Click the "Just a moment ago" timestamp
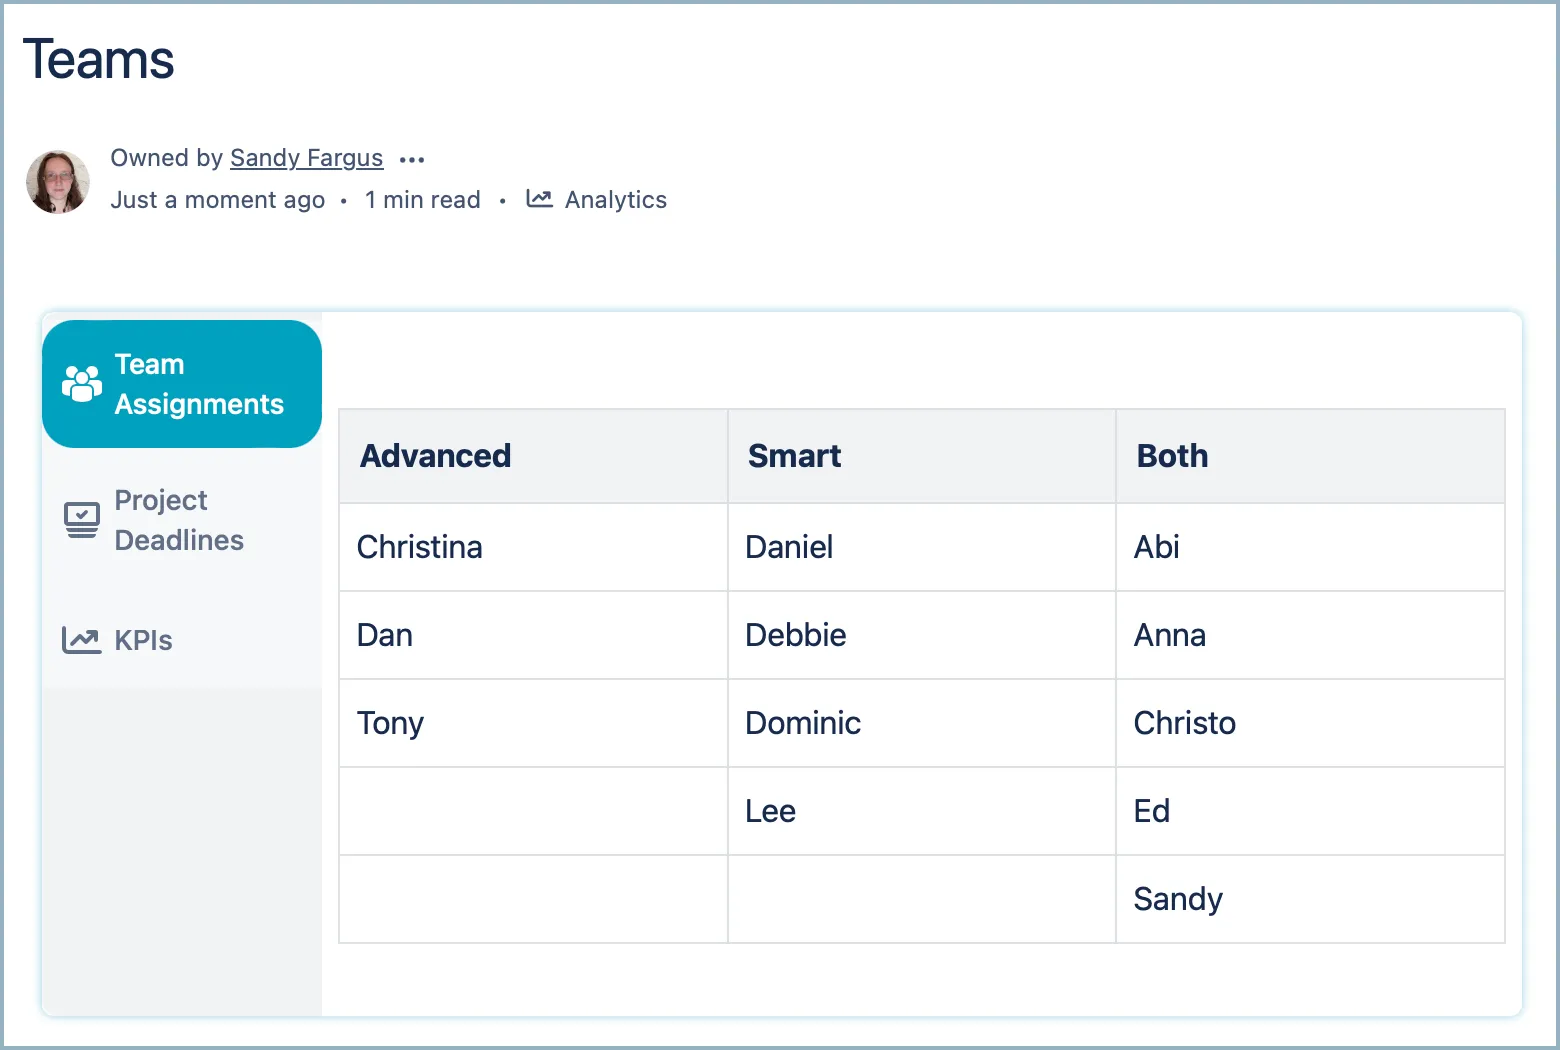 point(217,200)
